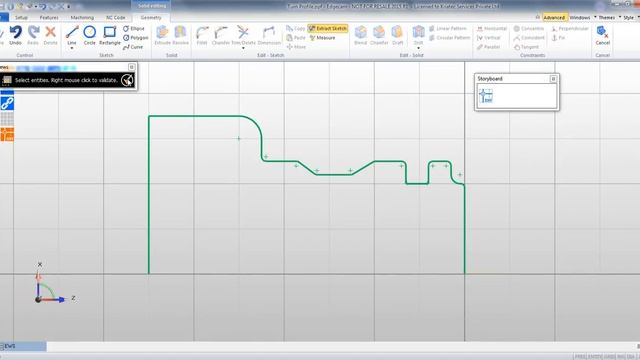Select the Geometry ribbon tab
640x360 pixels.
[x=151, y=18]
